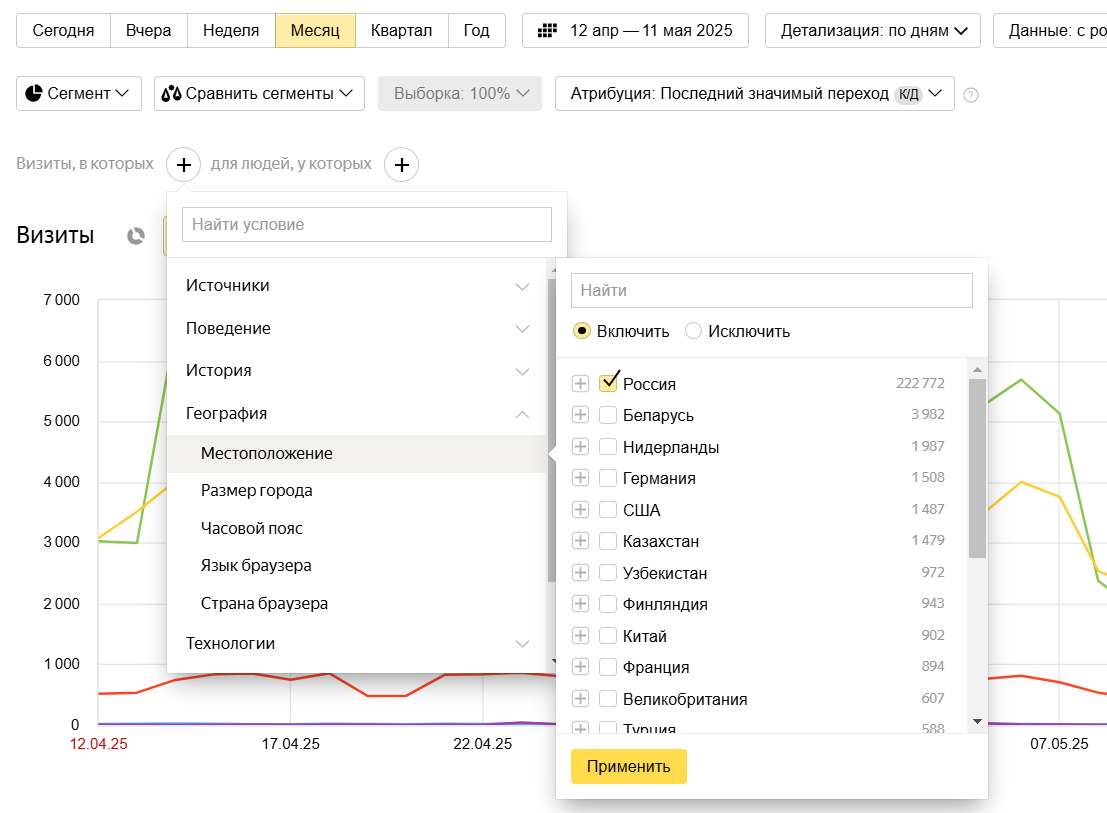Expand the Россия row plus icon
1107x813 pixels.
(x=580, y=384)
